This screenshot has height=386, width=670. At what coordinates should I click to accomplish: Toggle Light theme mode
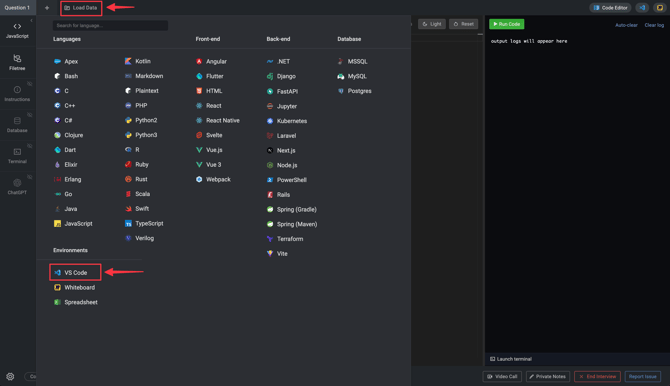click(432, 24)
